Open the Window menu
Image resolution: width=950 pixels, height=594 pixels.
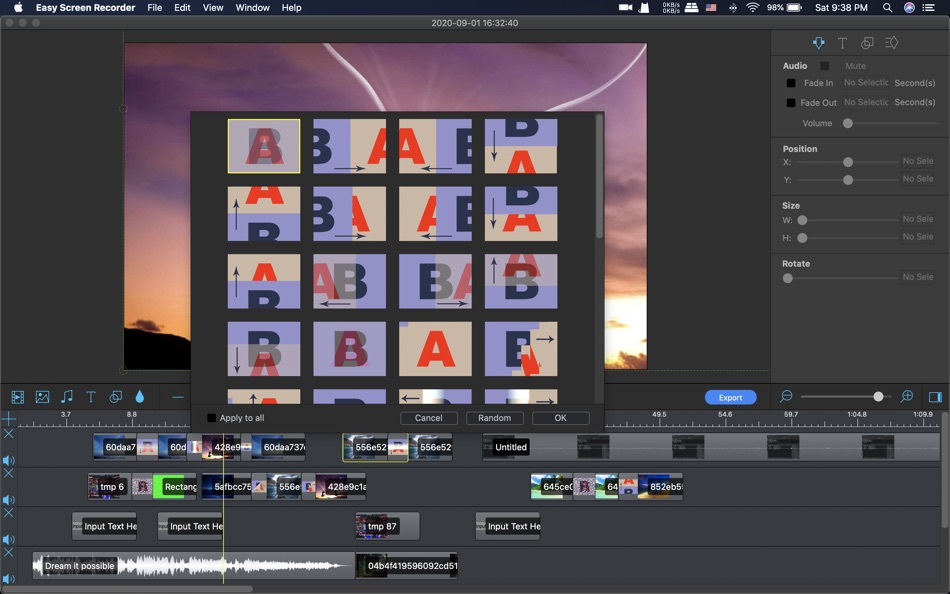click(x=252, y=8)
